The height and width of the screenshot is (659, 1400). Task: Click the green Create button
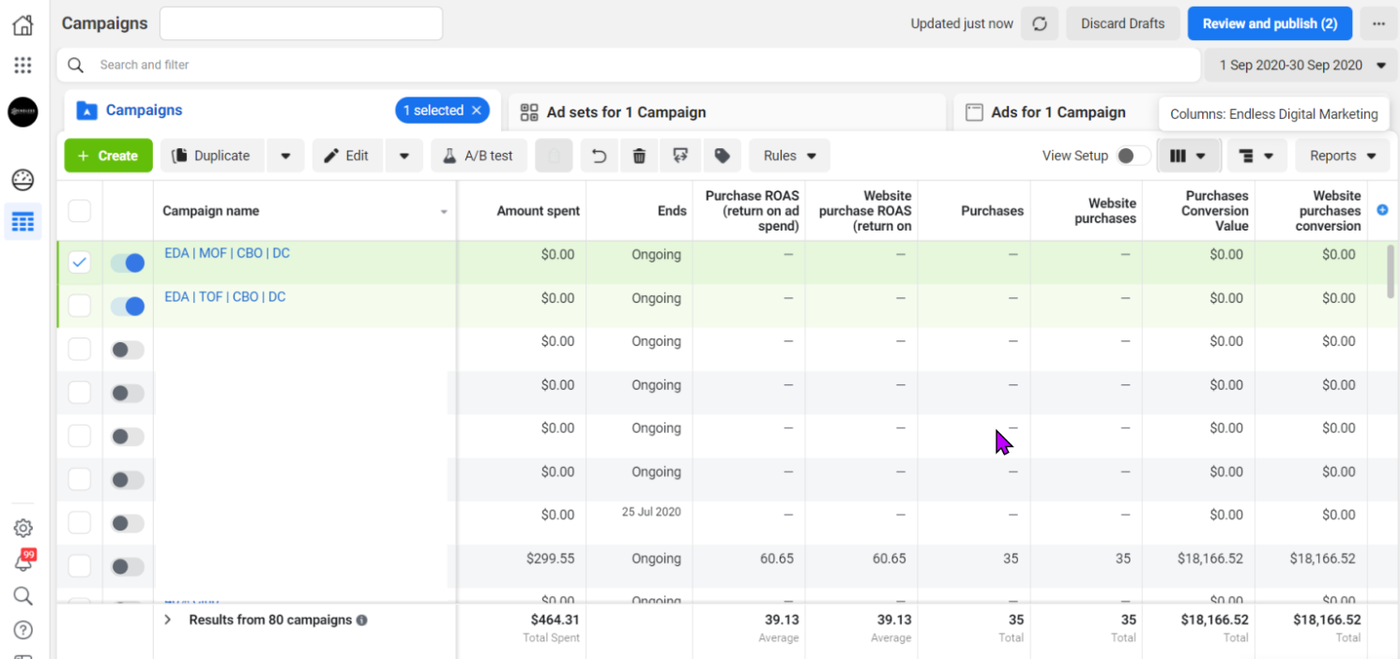click(x=108, y=156)
